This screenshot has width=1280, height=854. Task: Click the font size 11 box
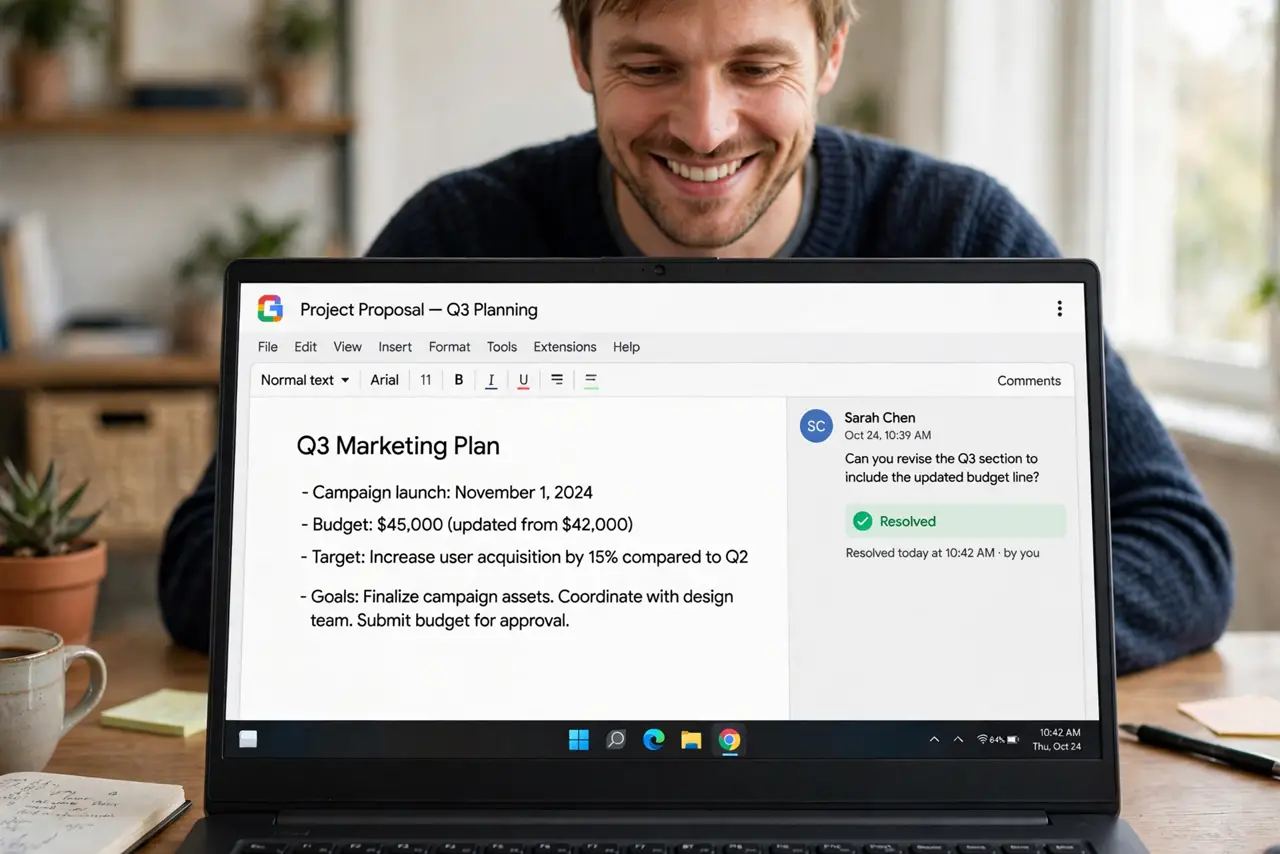(426, 380)
